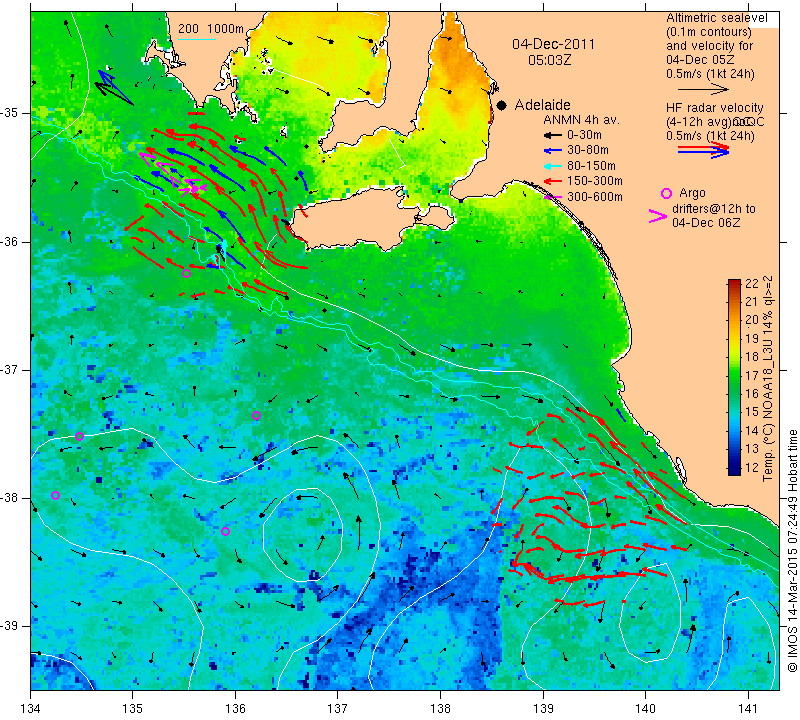This screenshot has width=800, height=720.
Task: Click the longitude axis label '137'
Action: click(338, 708)
